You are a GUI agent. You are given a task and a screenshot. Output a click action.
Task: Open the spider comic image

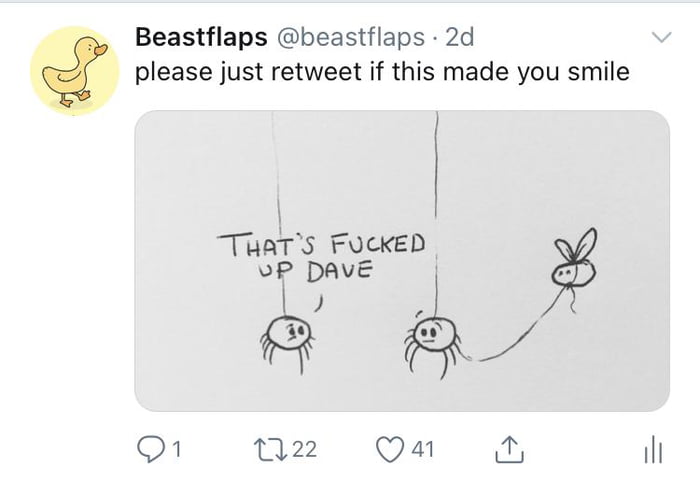[x=401, y=260]
